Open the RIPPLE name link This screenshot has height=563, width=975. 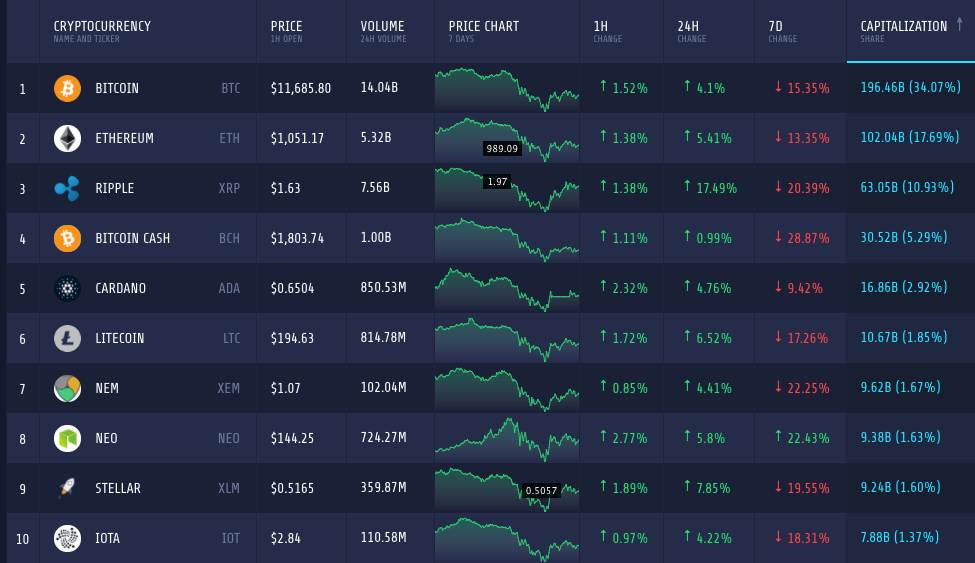(114, 188)
